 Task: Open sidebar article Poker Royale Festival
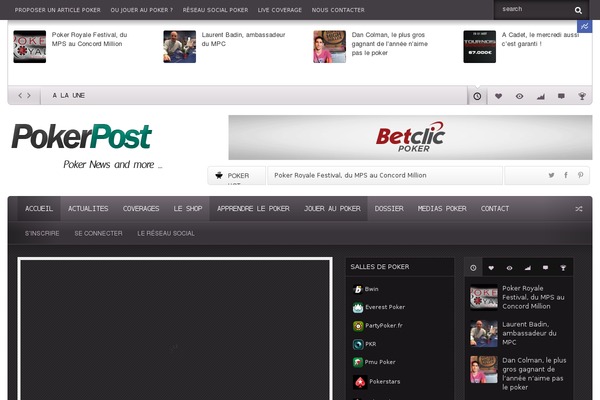533,297
